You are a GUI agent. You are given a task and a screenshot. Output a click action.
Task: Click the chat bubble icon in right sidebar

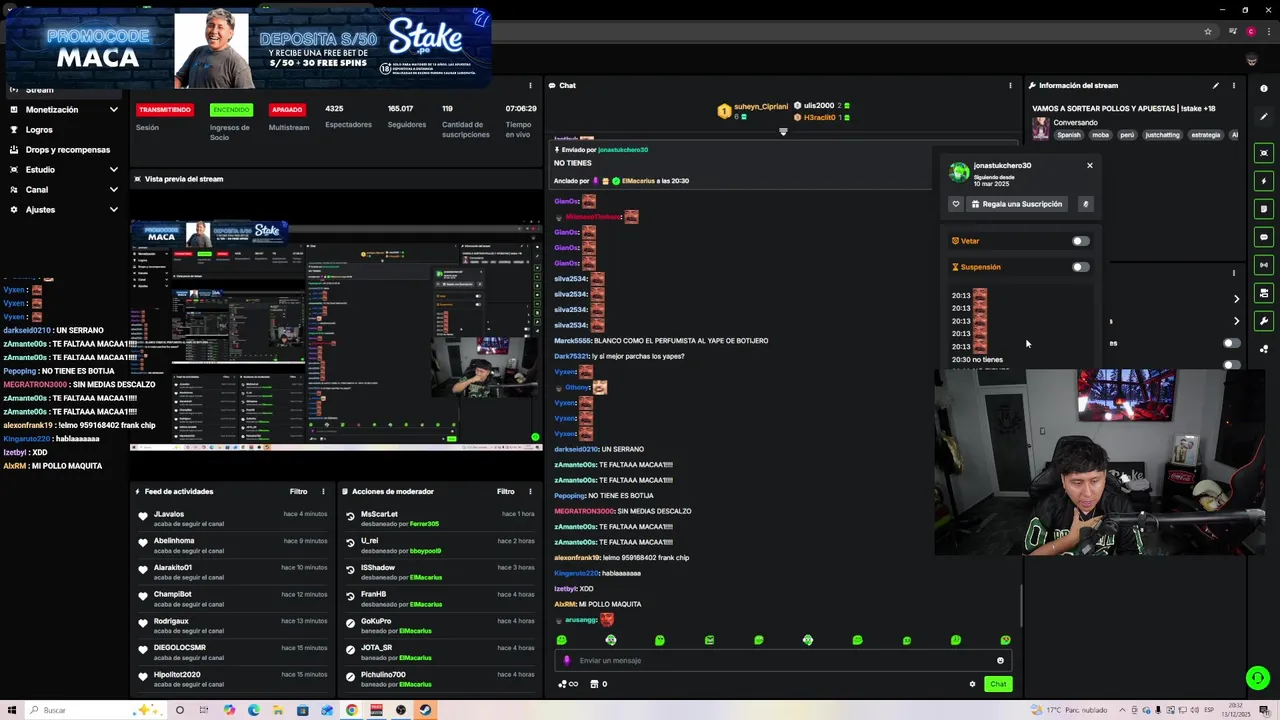(x=1264, y=237)
